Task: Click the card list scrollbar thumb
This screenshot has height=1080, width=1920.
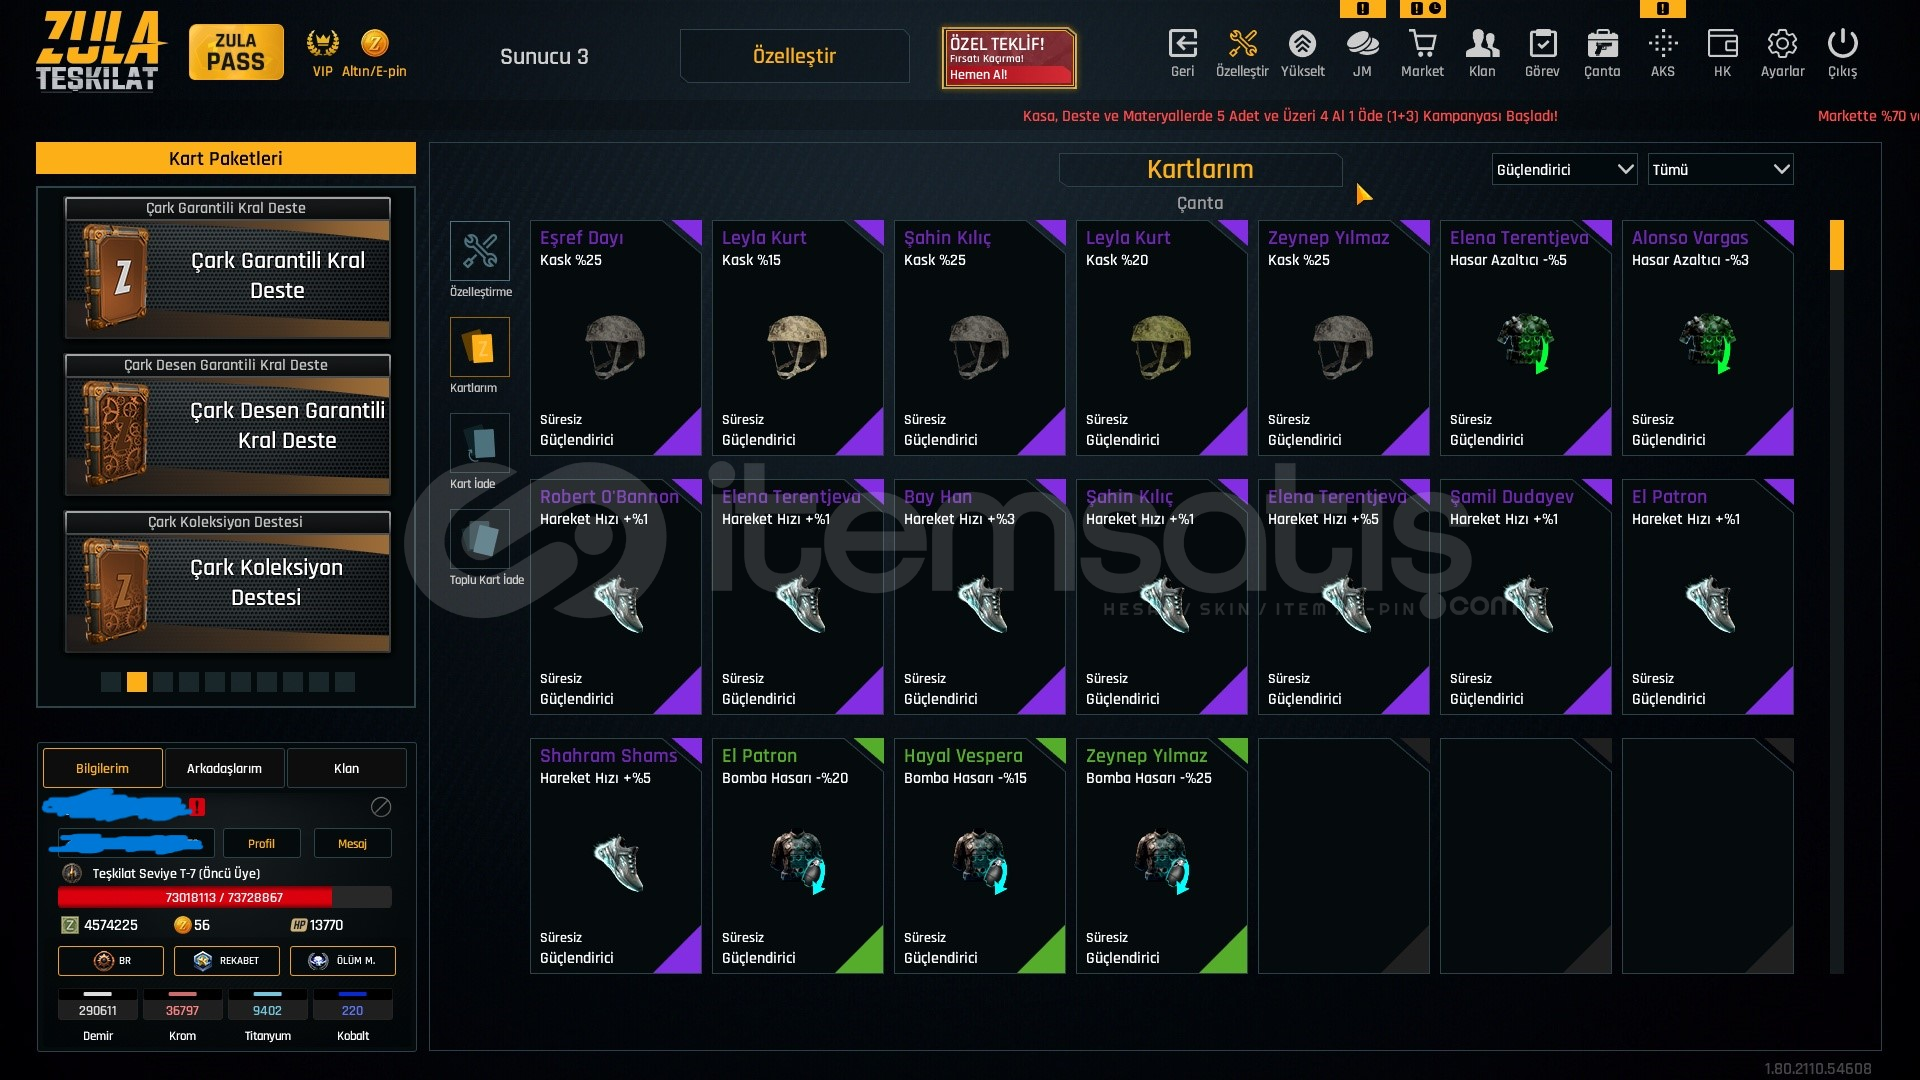Action: (x=1836, y=245)
